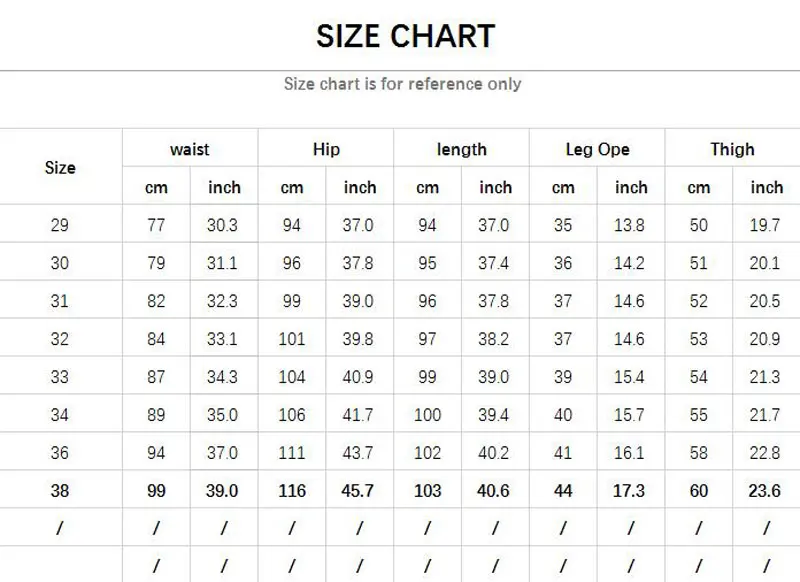Click the Size column header
Image resolution: width=800 pixels, height=582 pixels.
60,167
